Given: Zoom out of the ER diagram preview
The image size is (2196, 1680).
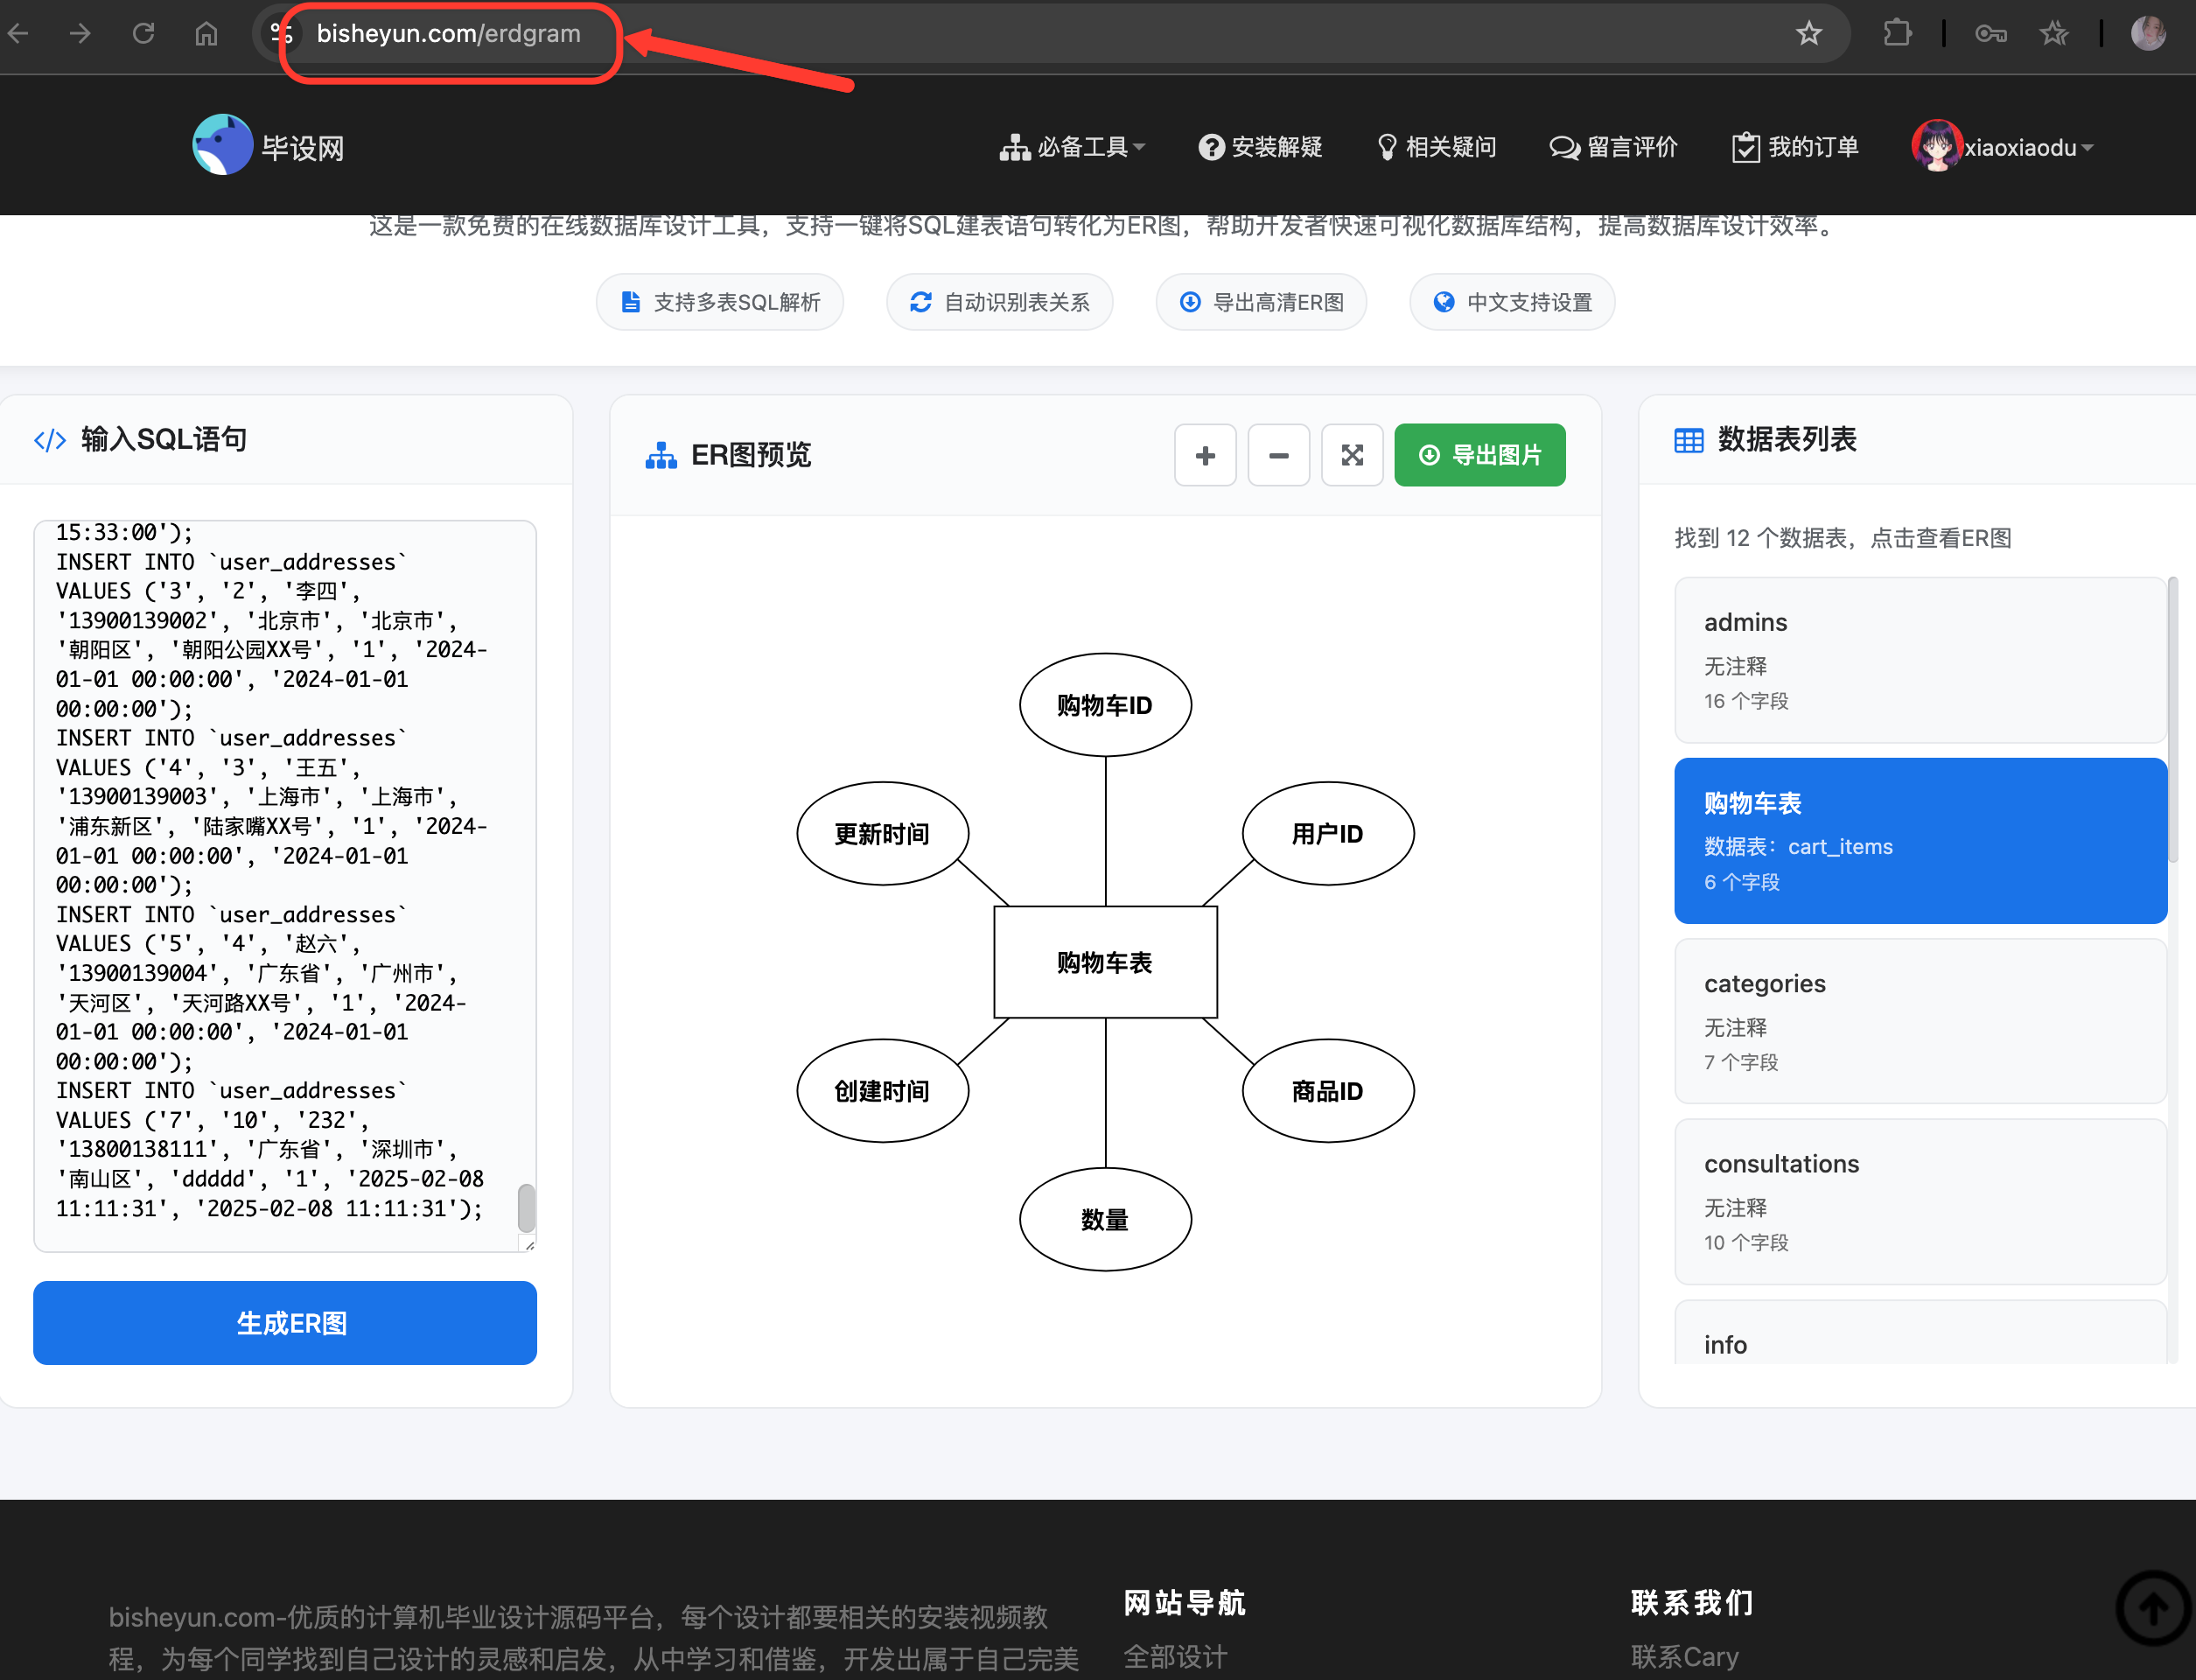Looking at the screenshot, I should 1278,455.
